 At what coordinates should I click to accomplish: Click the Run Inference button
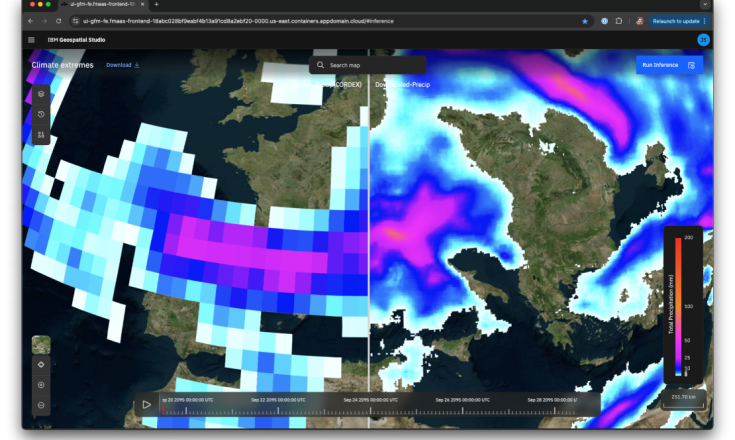coord(669,65)
